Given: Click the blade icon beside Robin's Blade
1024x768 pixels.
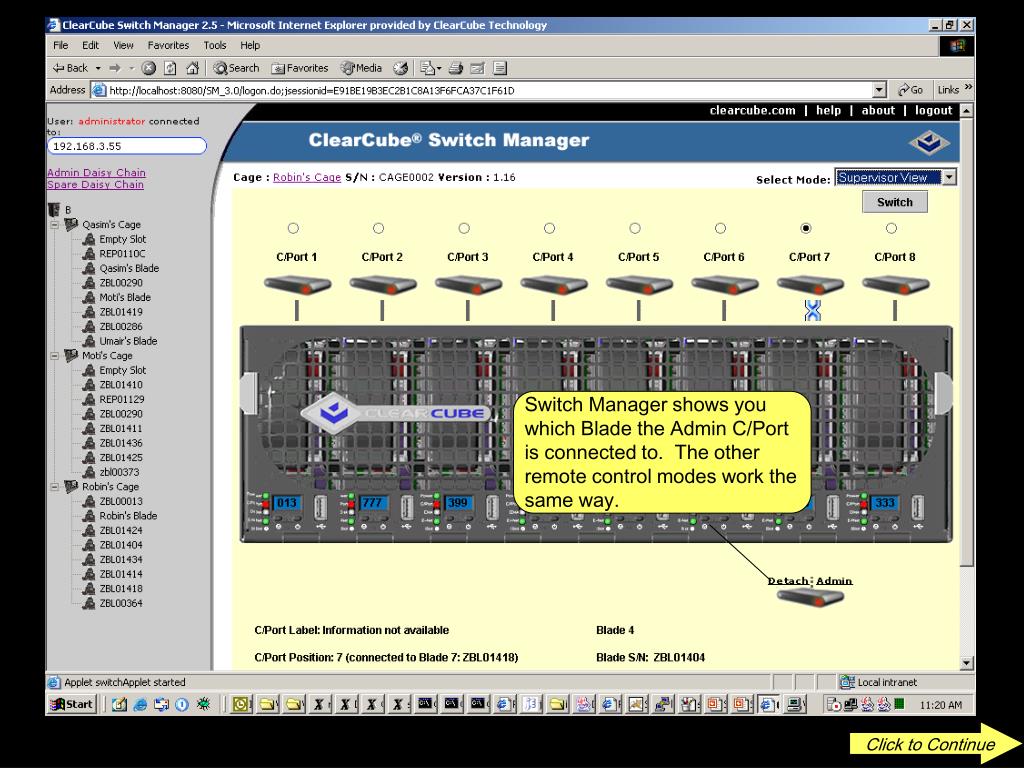Looking at the screenshot, I should pyautogui.click(x=89, y=515).
